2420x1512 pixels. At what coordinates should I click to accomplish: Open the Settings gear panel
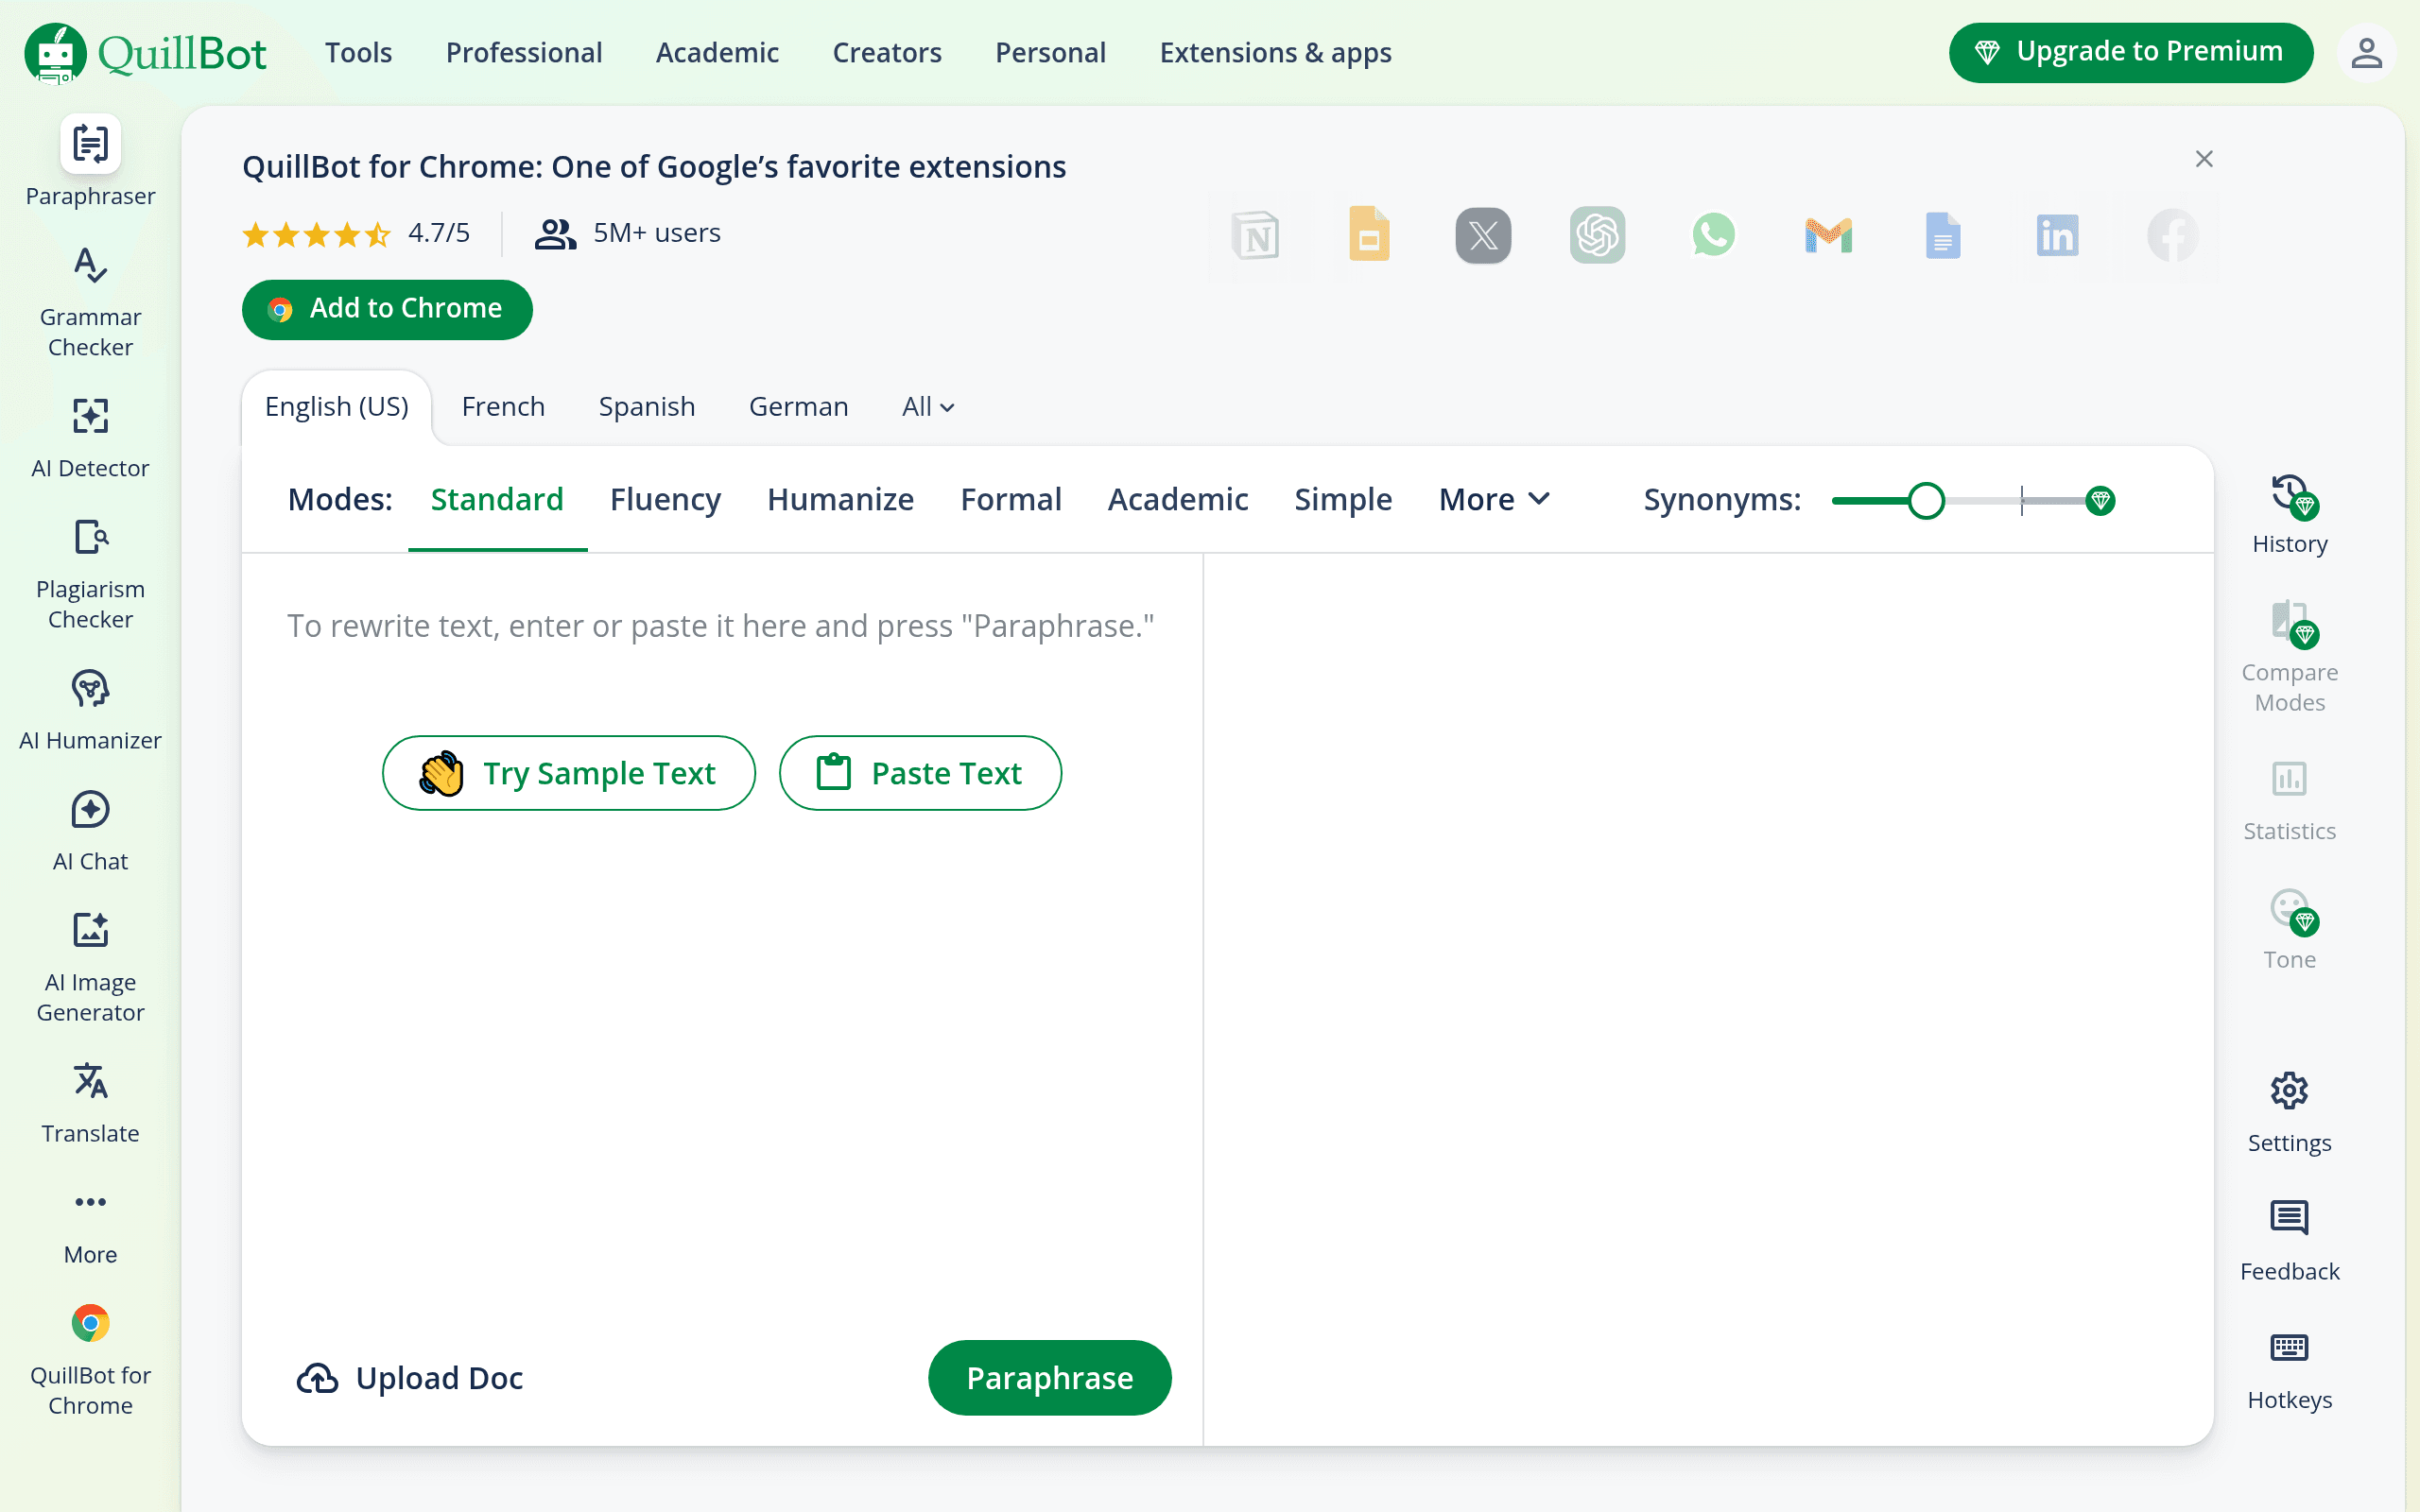click(x=2289, y=1113)
